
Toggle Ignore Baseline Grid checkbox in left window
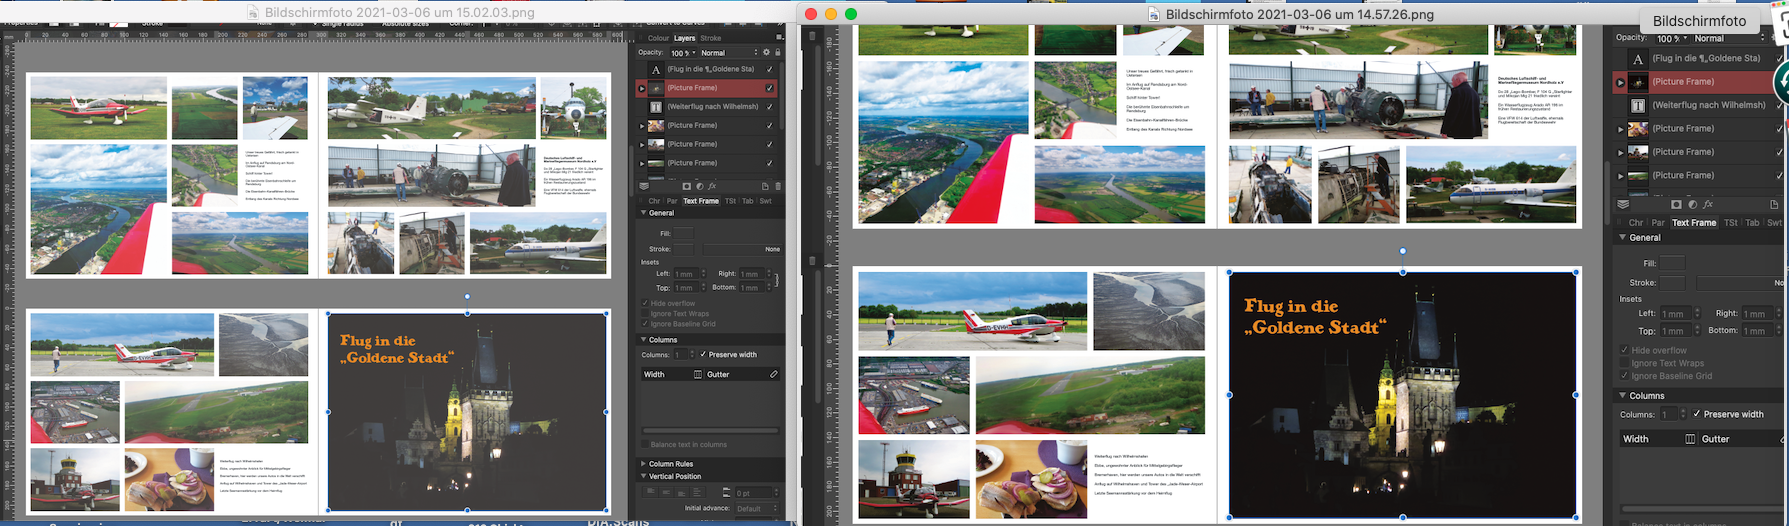point(644,324)
